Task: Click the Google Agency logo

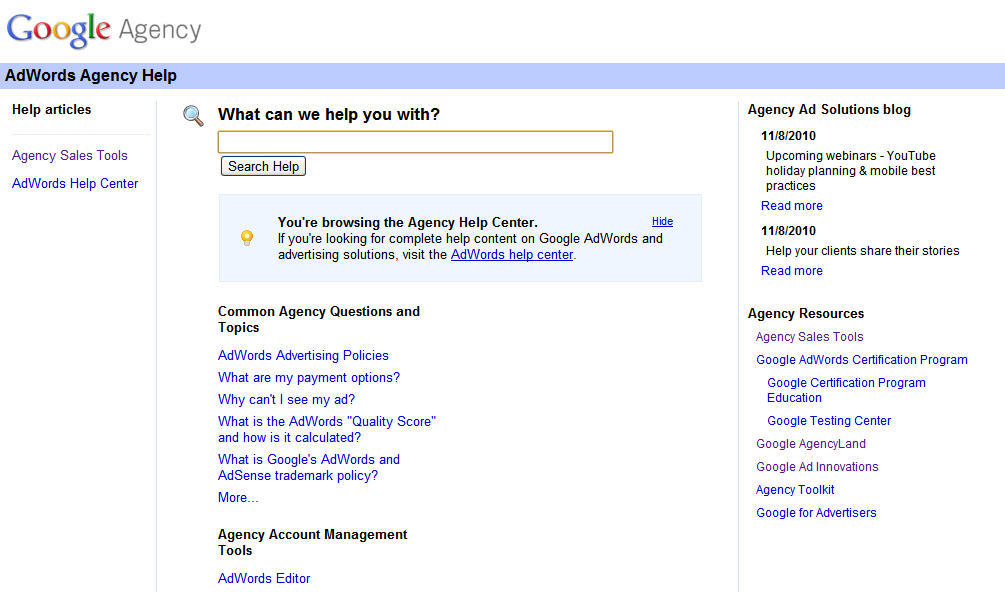Action: [104, 29]
